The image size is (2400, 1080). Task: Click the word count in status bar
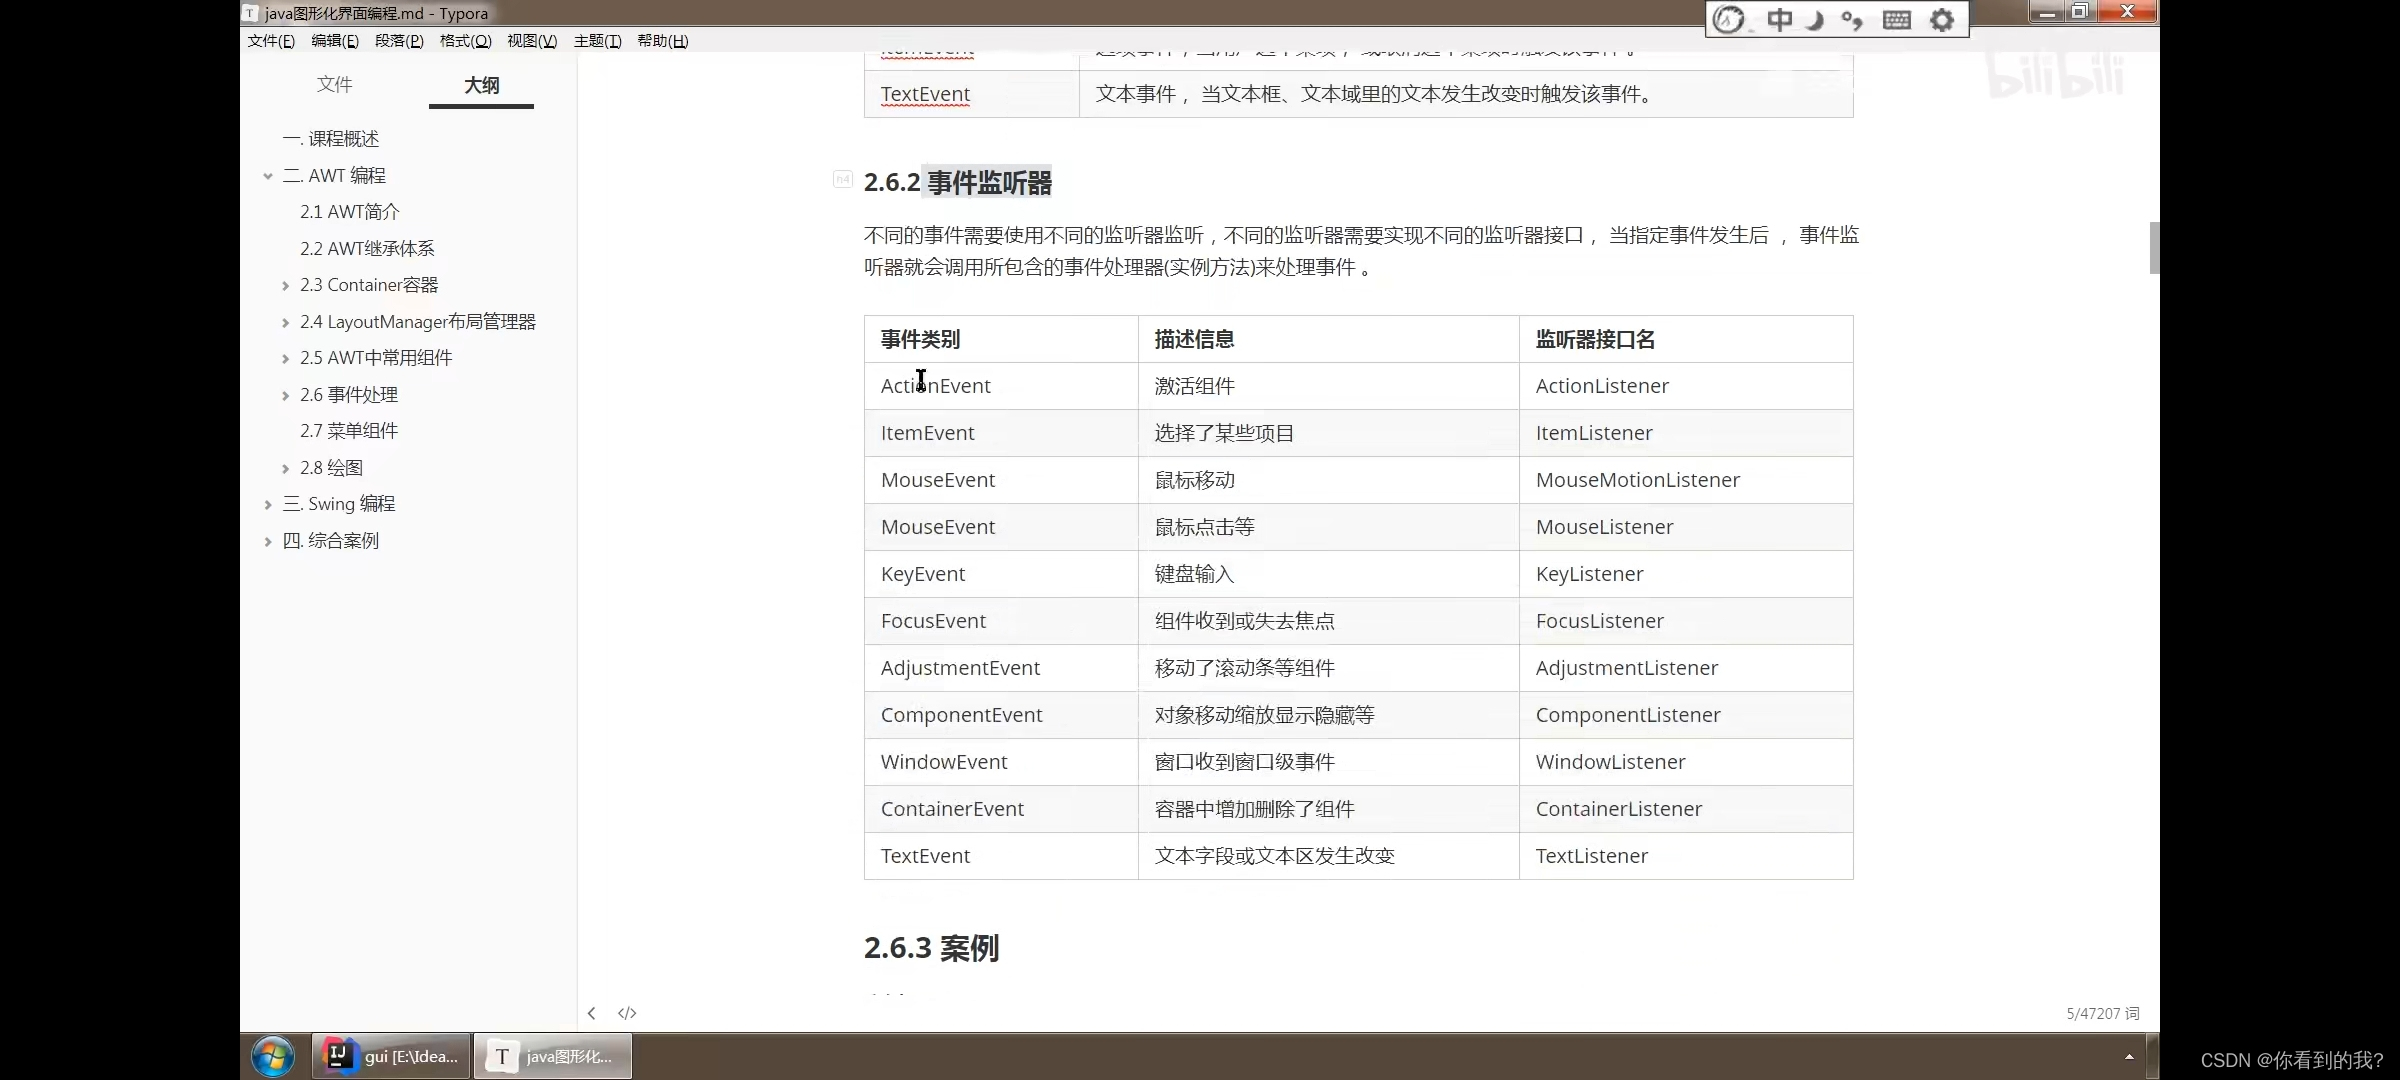pyautogui.click(x=2102, y=1013)
